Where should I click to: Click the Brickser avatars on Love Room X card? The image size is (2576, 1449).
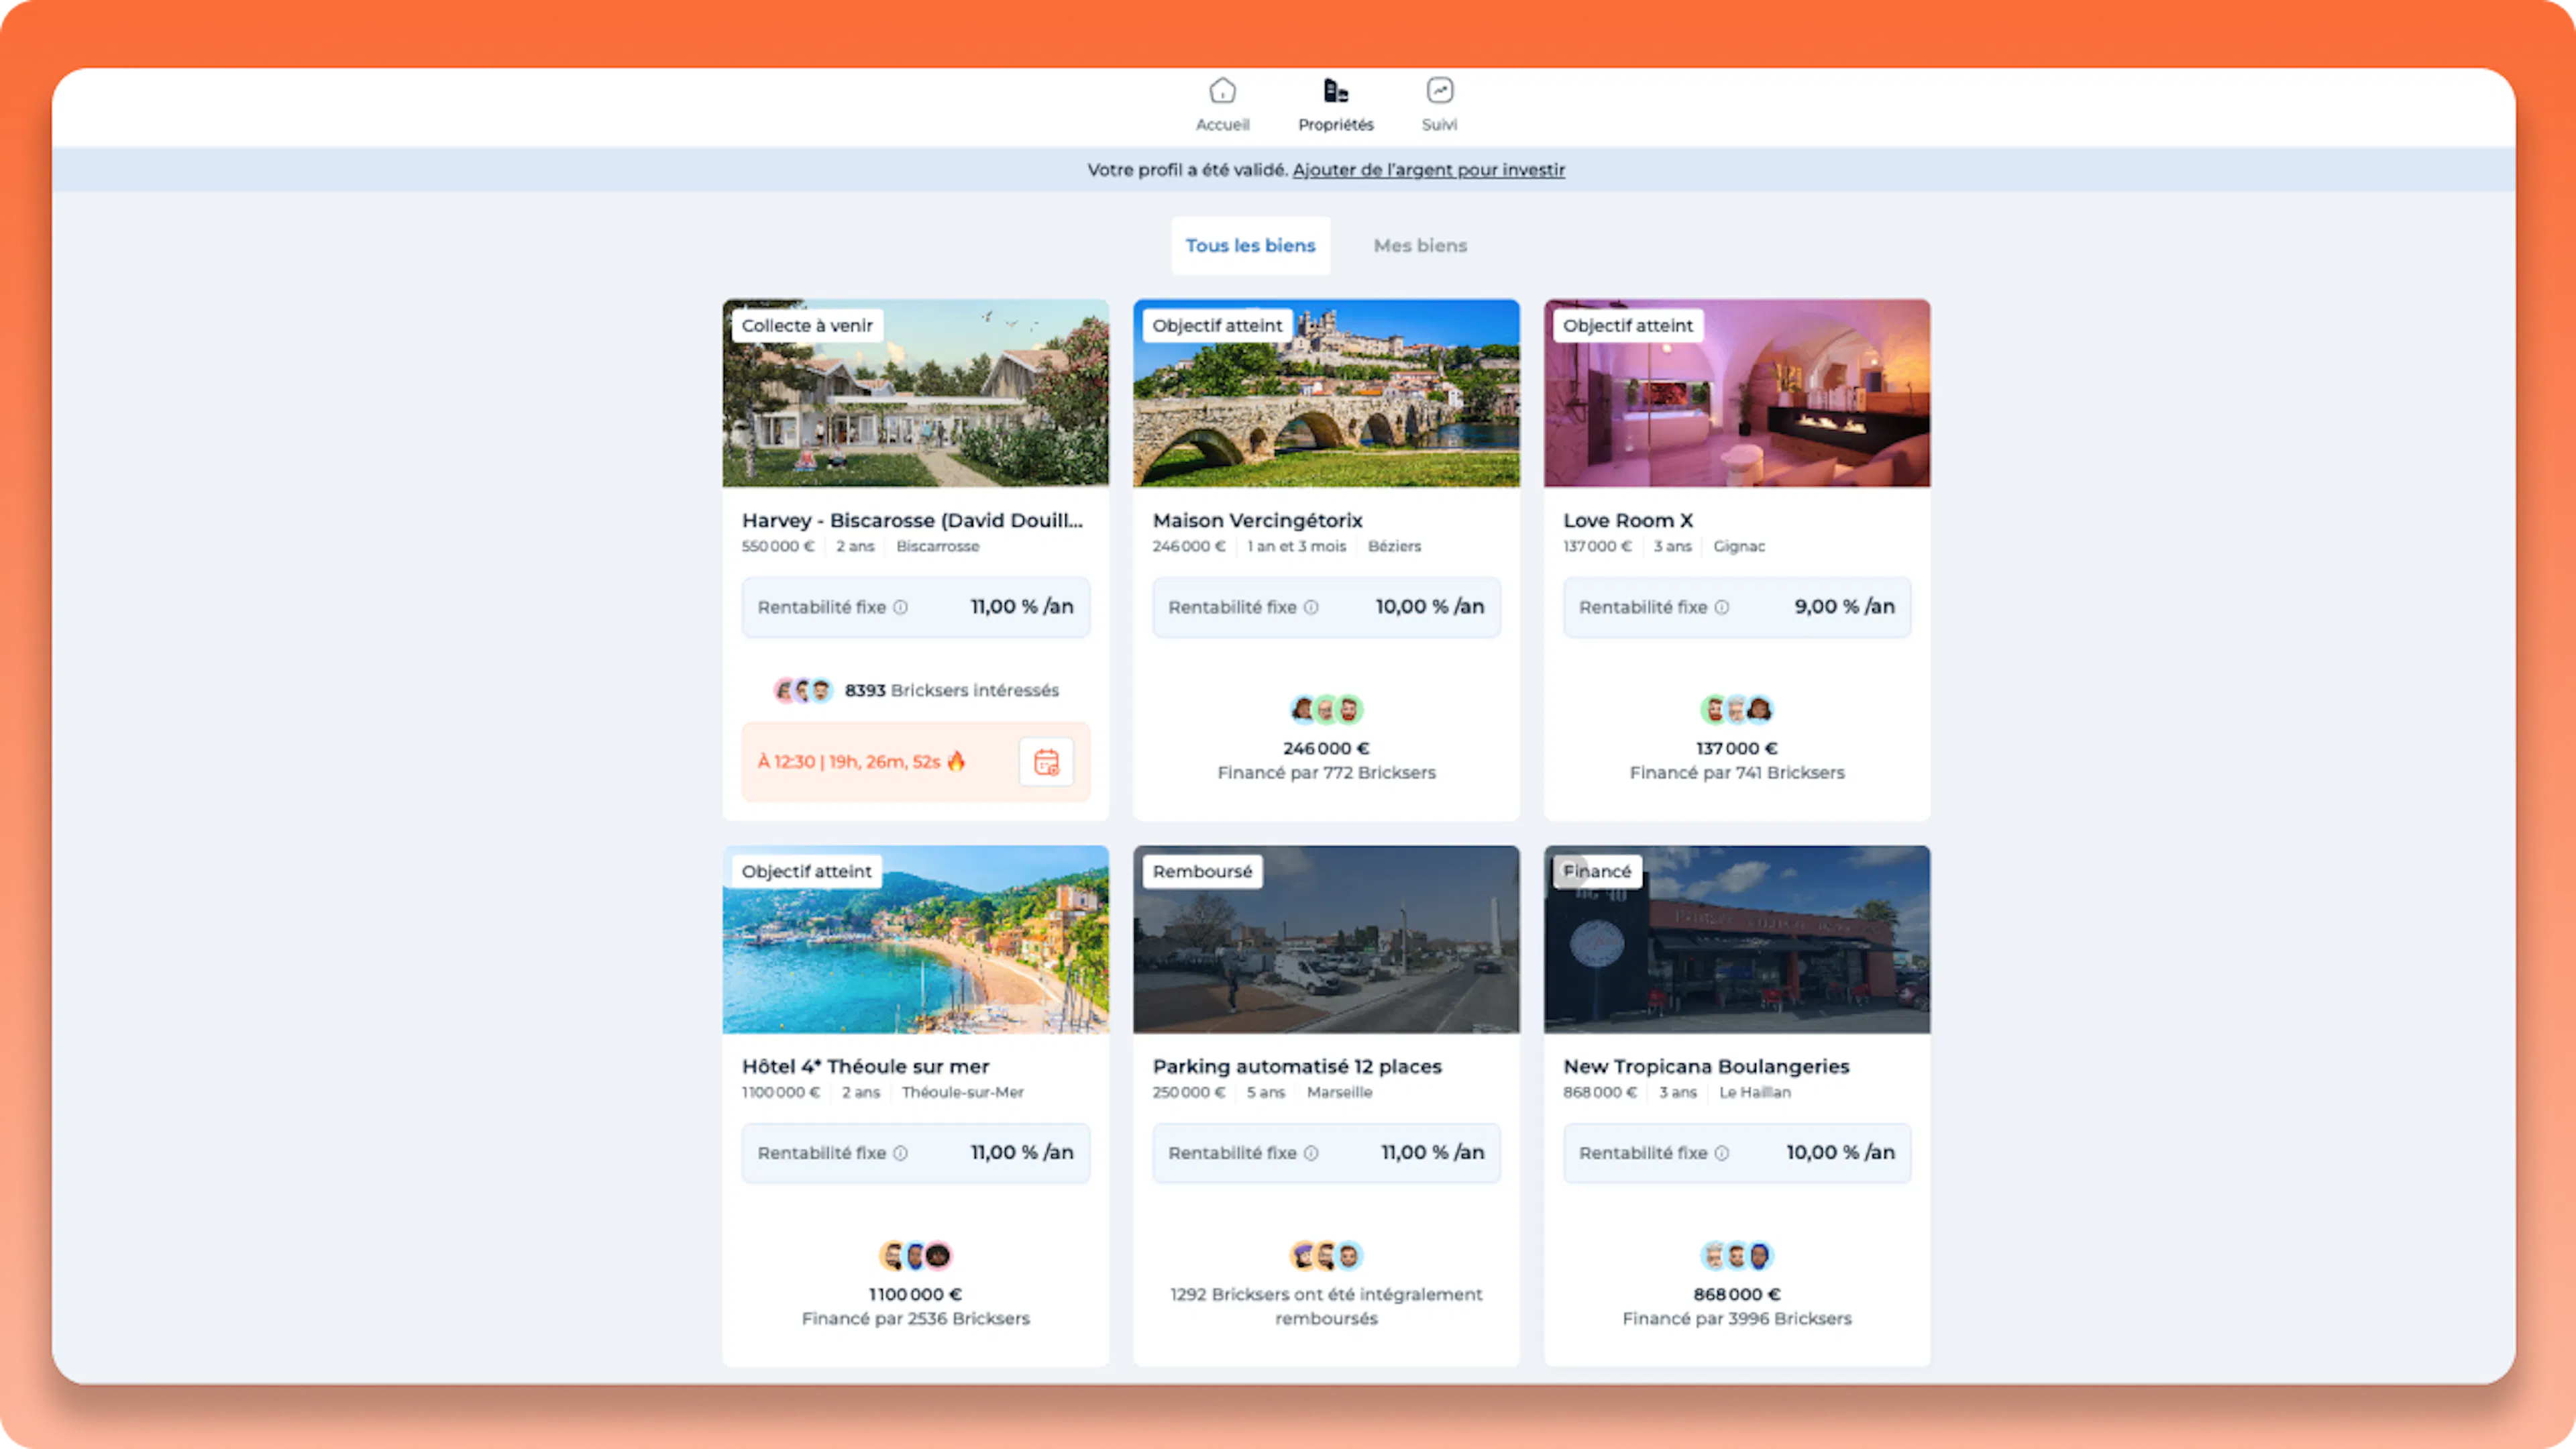click(x=1737, y=710)
